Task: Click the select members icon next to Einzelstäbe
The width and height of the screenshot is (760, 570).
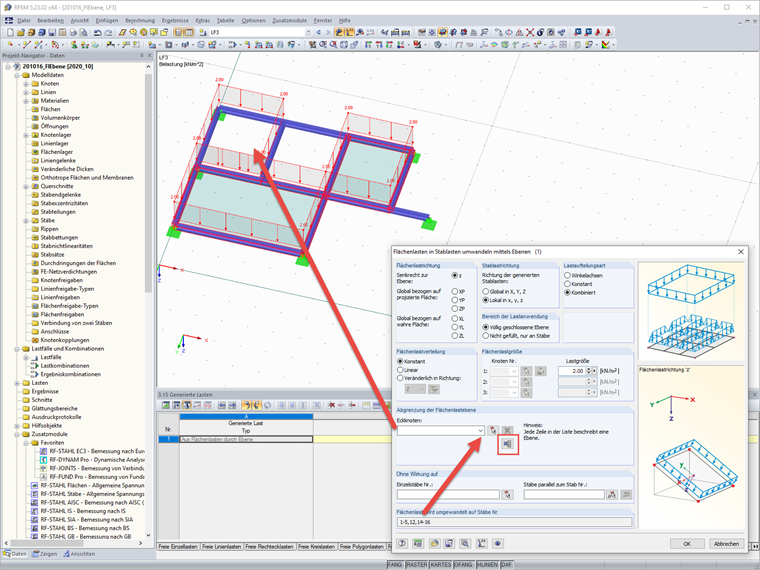Action: point(507,494)
